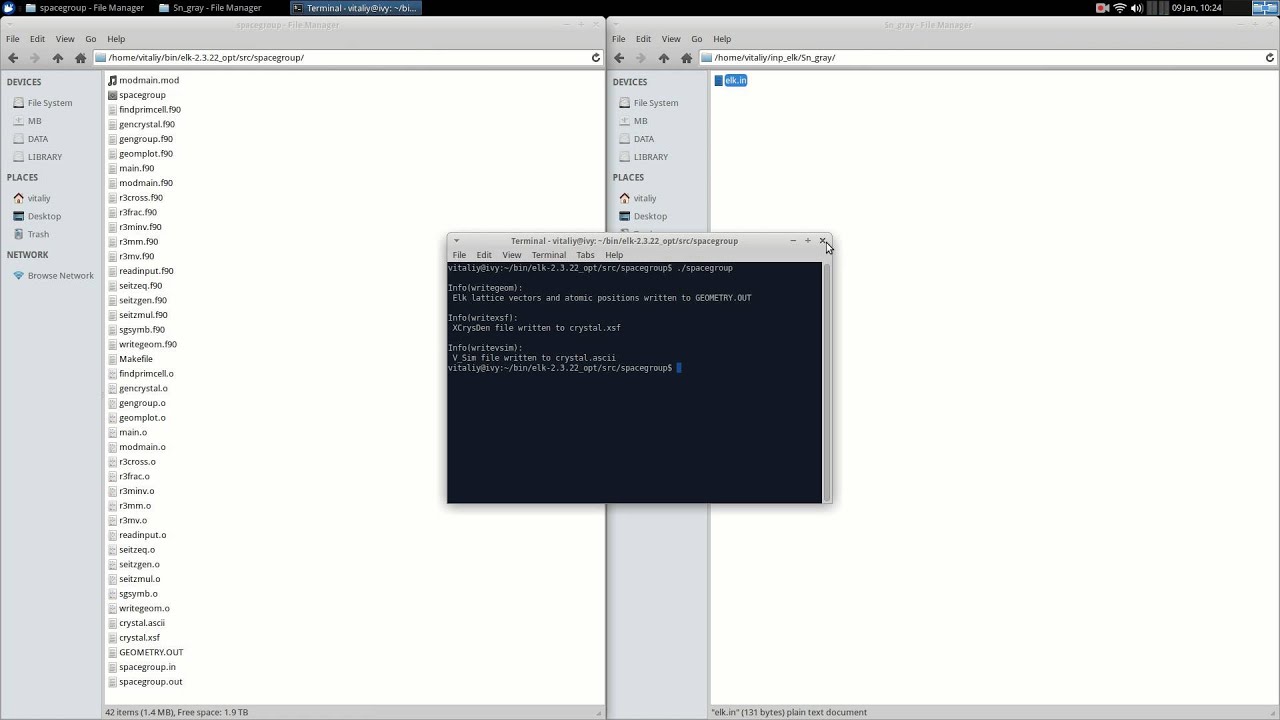The image size is (1280, 720).
Task: Select GEOMETRY.OUT file
Action: 145,652
